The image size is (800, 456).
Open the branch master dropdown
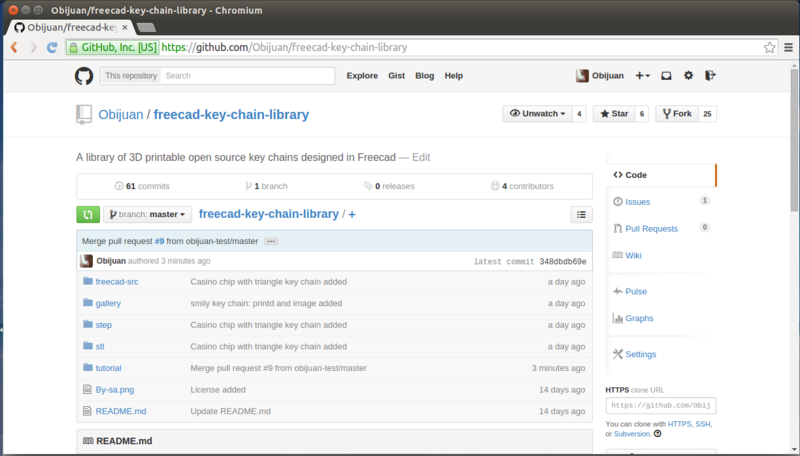(x=148, y=214)
